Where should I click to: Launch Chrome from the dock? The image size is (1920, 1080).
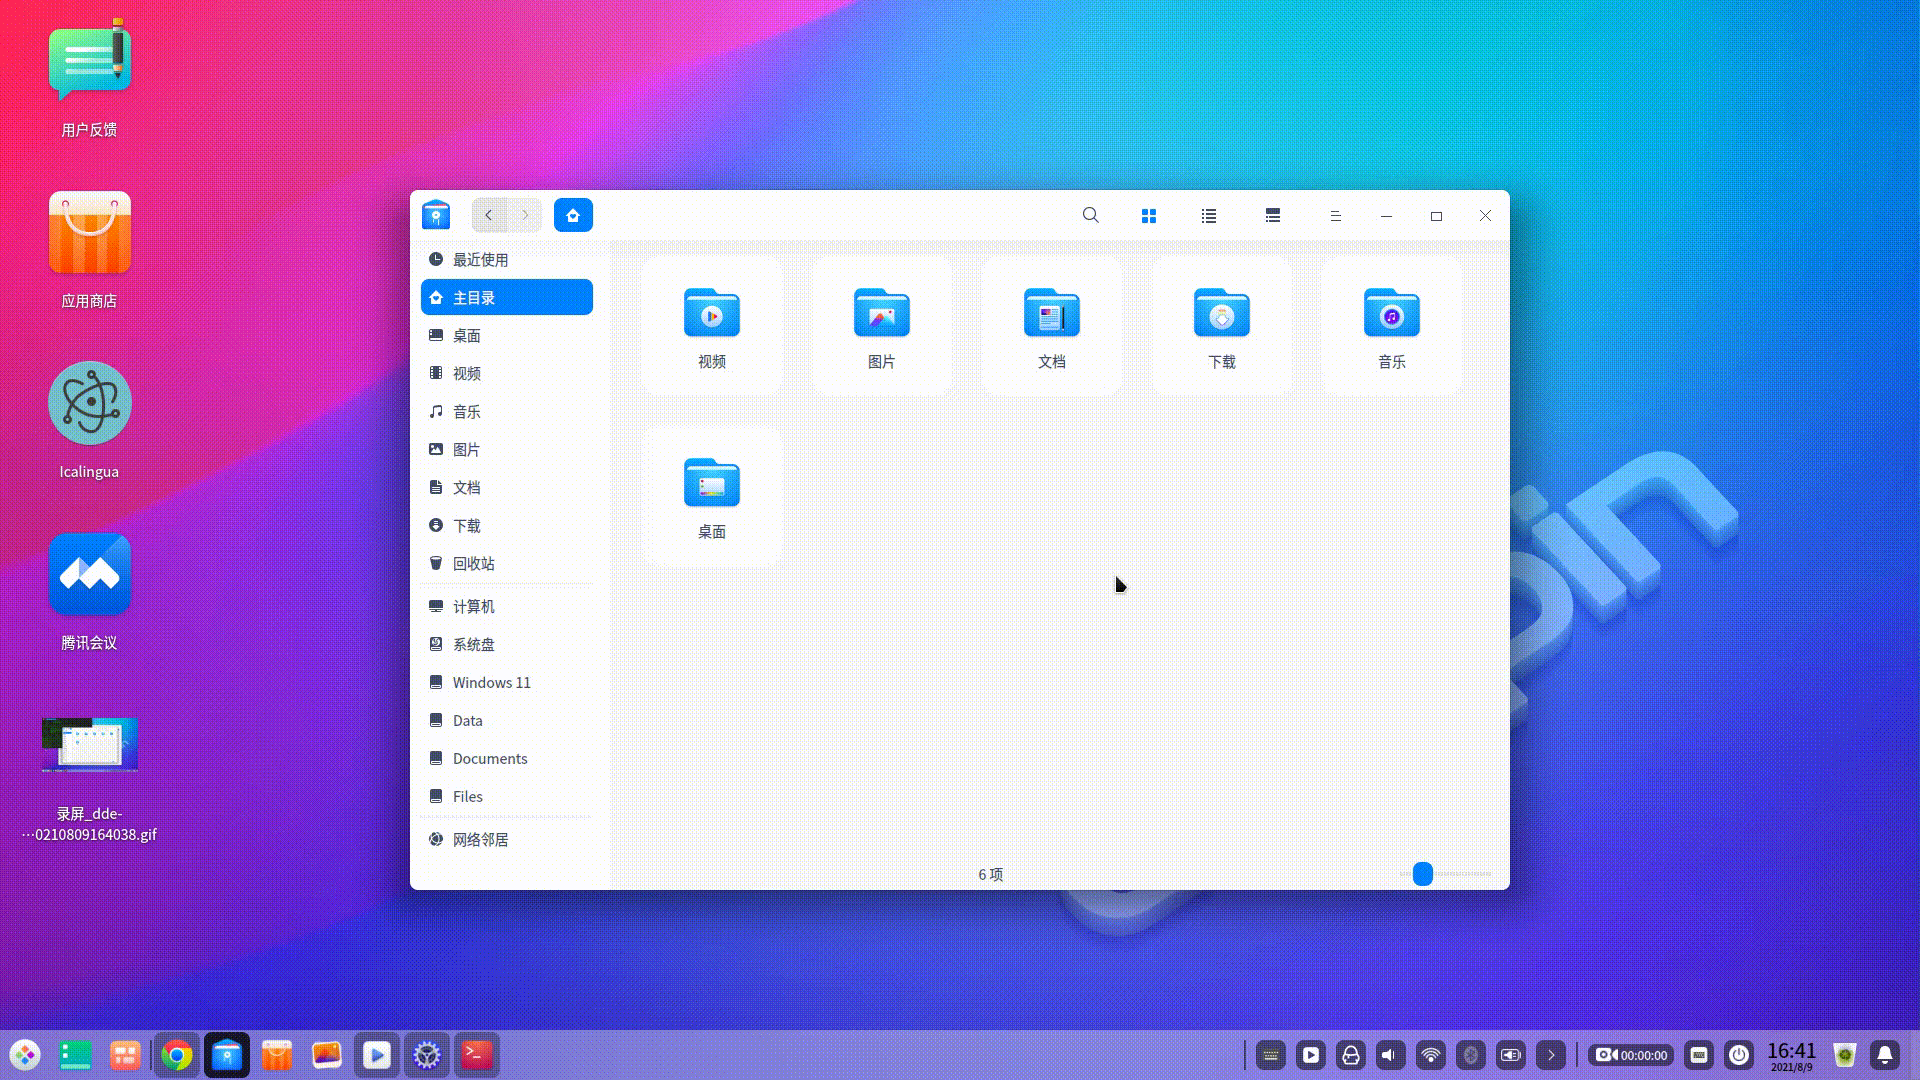pyautogui.click(x=177, y=1055)
